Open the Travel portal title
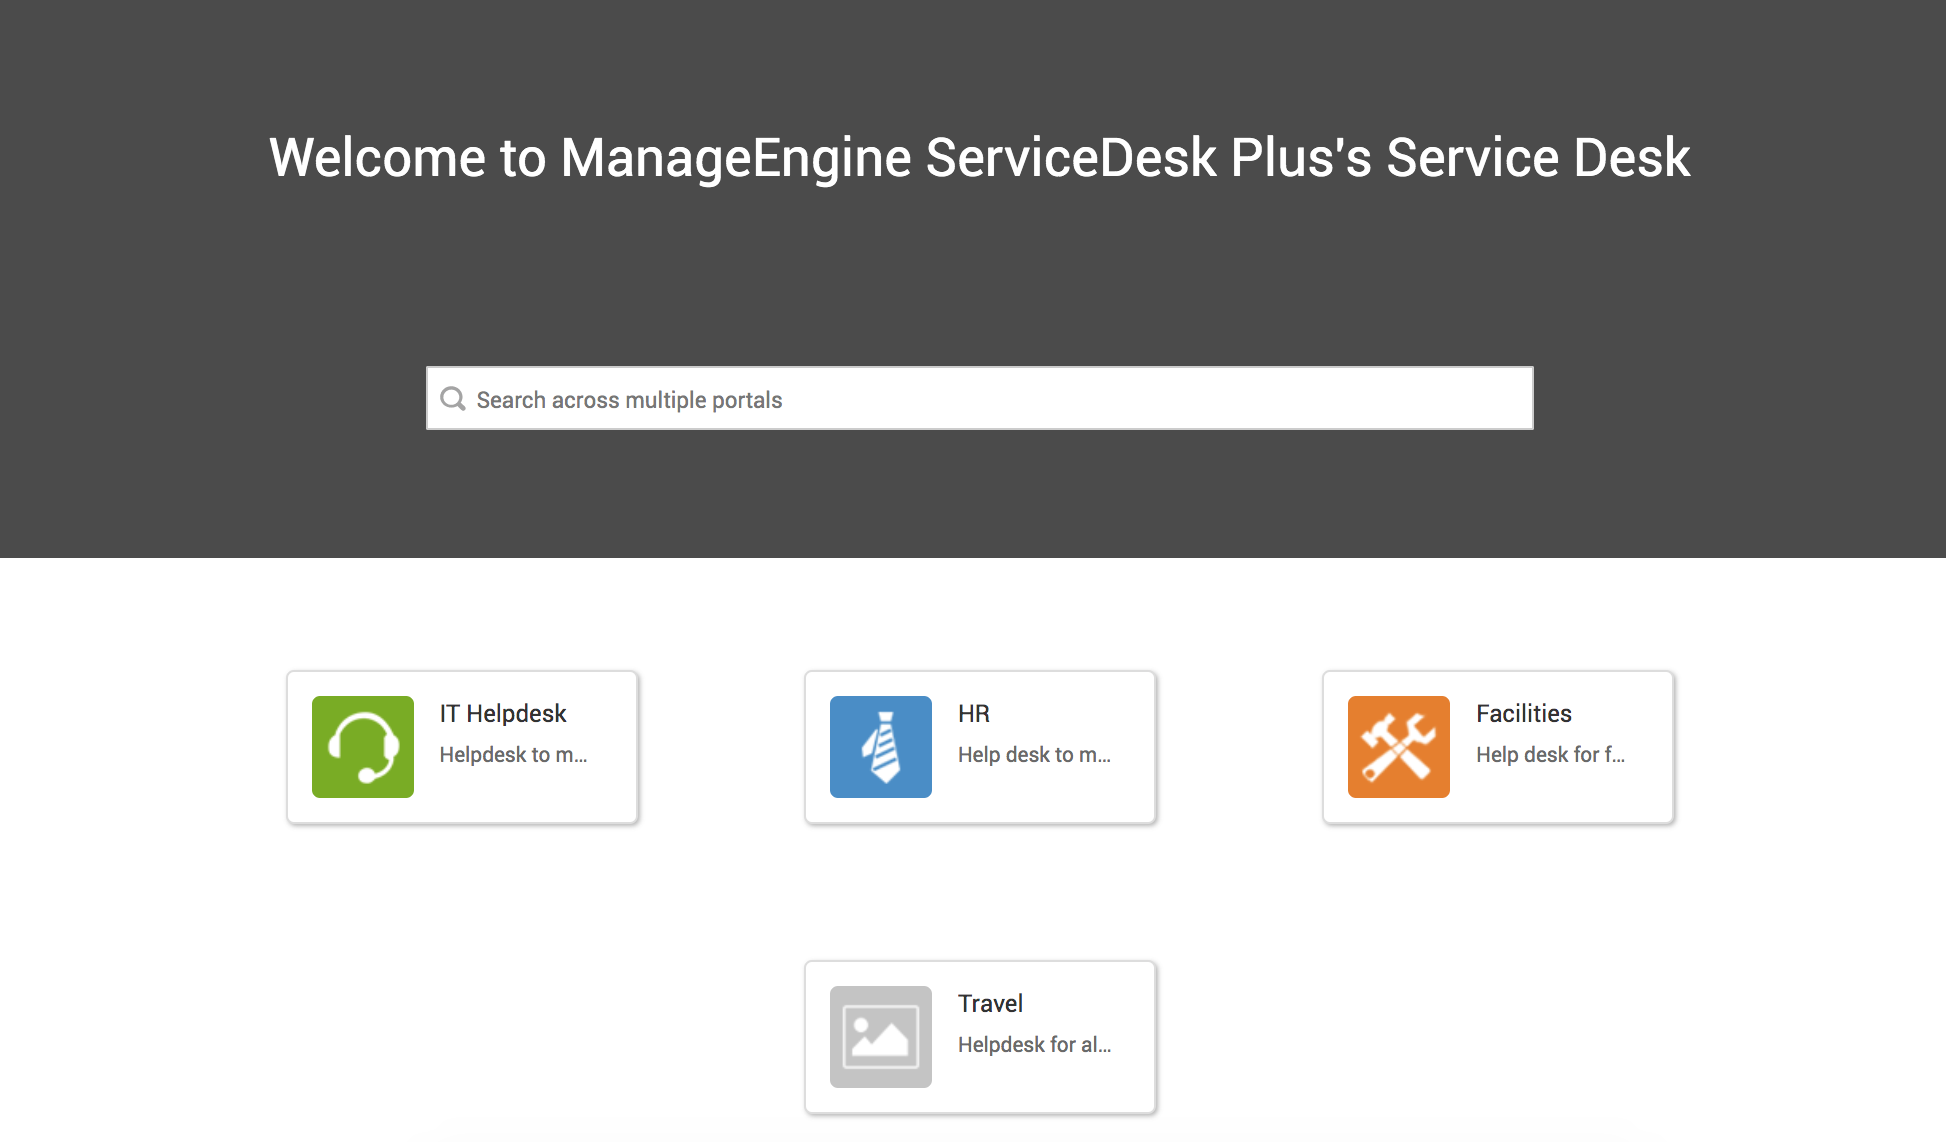The image size is (1946, 1142). click(990, 1003)
